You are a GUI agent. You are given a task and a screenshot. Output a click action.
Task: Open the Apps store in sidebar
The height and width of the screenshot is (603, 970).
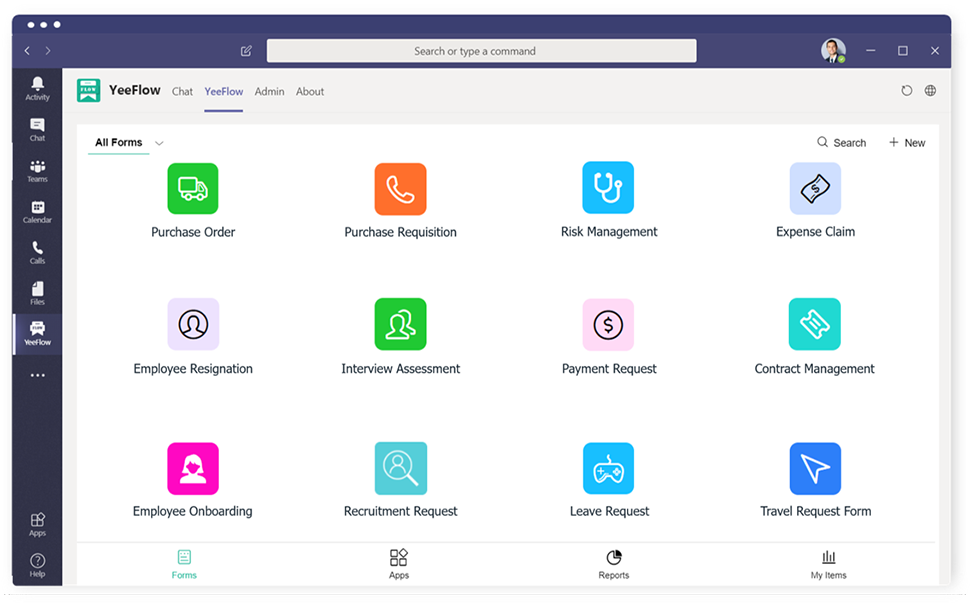click(37, 524)
